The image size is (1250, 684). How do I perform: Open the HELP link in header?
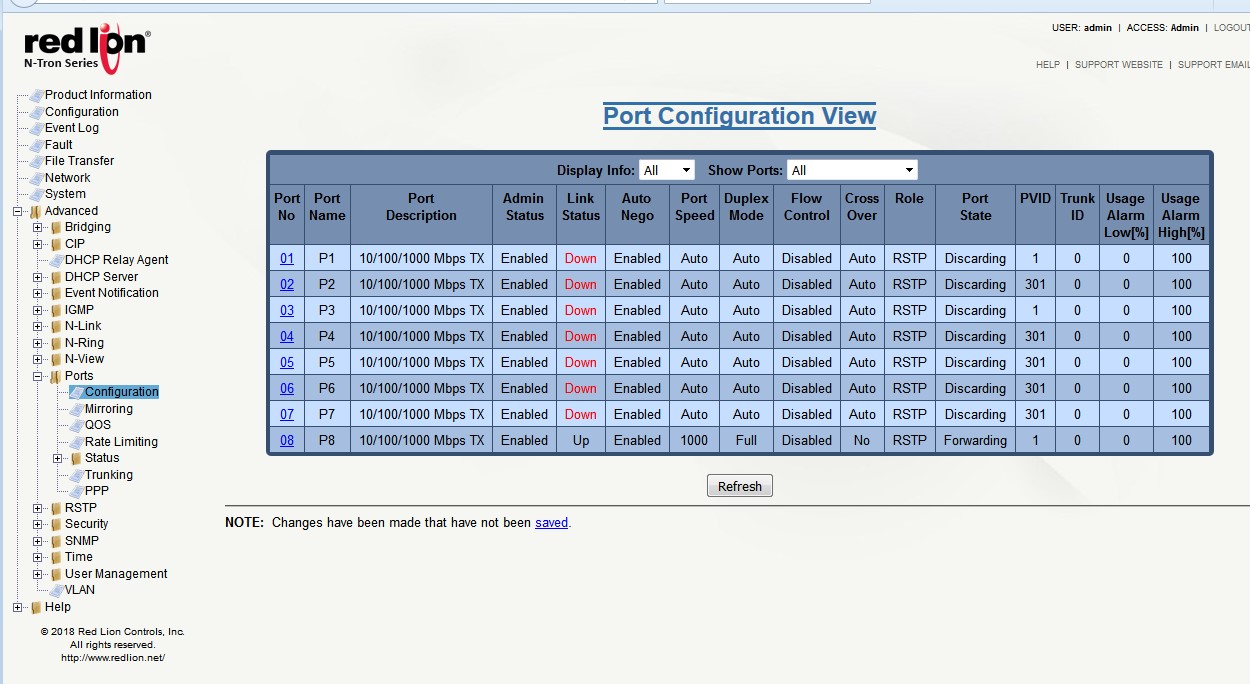click(1048, 65)
